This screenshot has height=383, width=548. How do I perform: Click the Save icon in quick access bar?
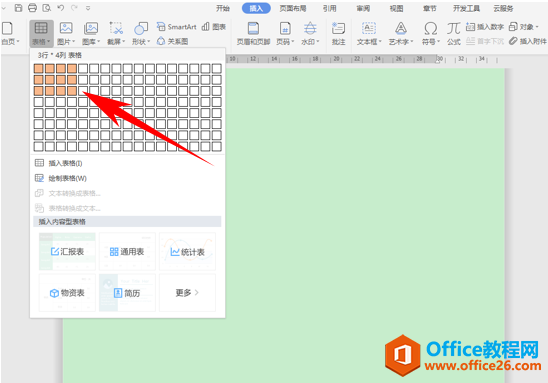(19, 8)
